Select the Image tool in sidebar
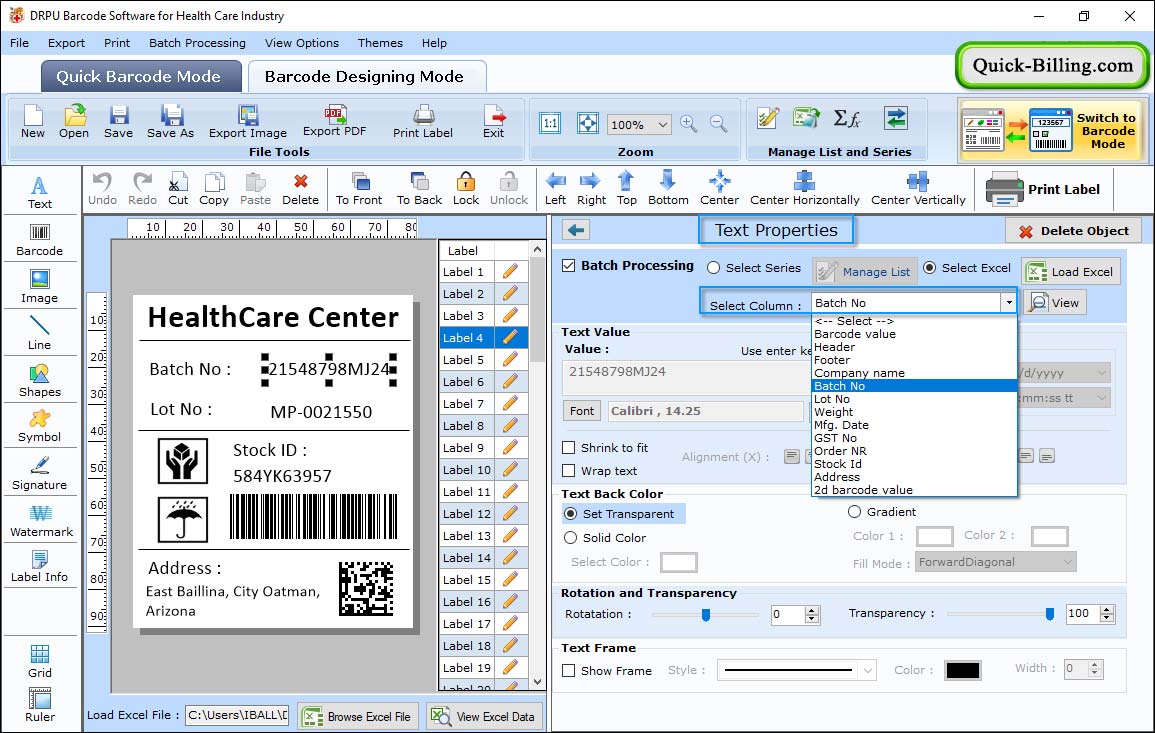 (x=40, y=287)
